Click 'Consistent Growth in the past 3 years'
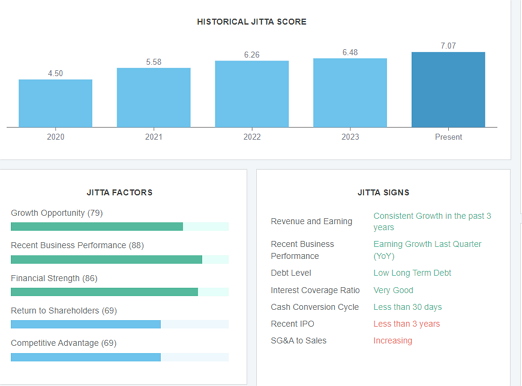The height and width of the screenshot is (386, 522). coord(432,221)
